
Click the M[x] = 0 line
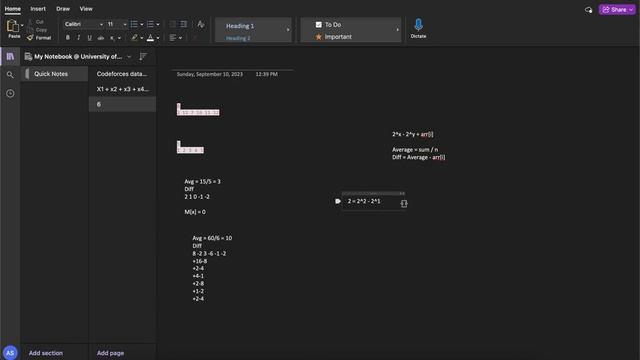[x=195, y=212]
